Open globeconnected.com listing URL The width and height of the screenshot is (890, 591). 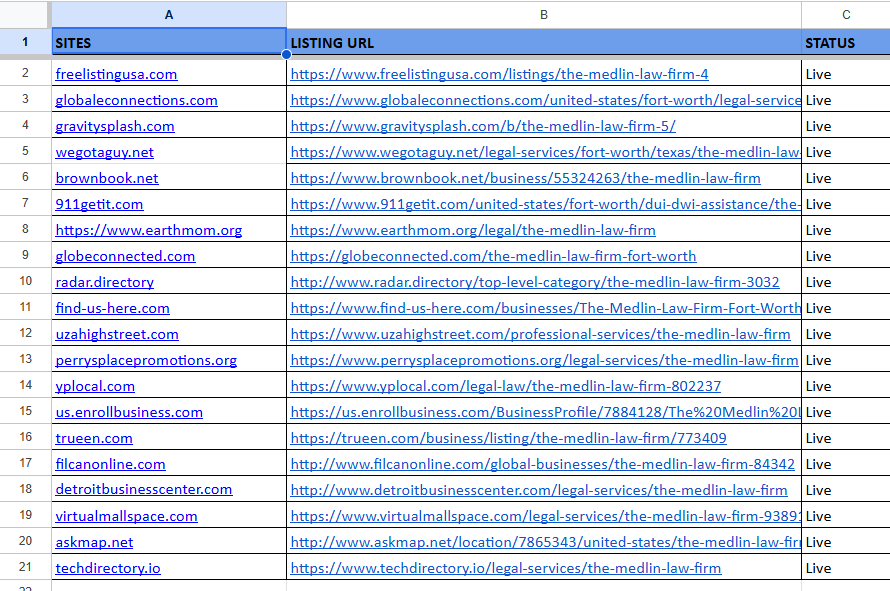coord(493,257)
